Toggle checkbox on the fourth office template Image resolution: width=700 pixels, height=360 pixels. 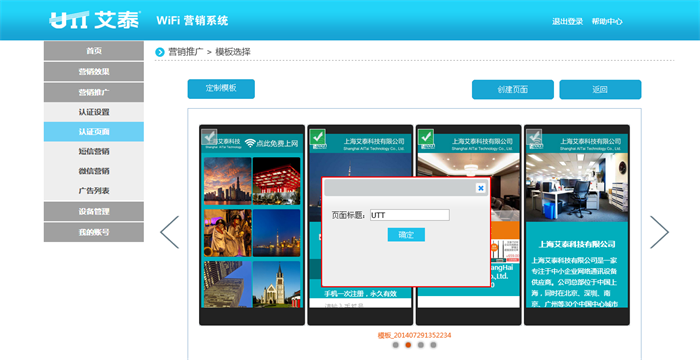tap(534, 137)
